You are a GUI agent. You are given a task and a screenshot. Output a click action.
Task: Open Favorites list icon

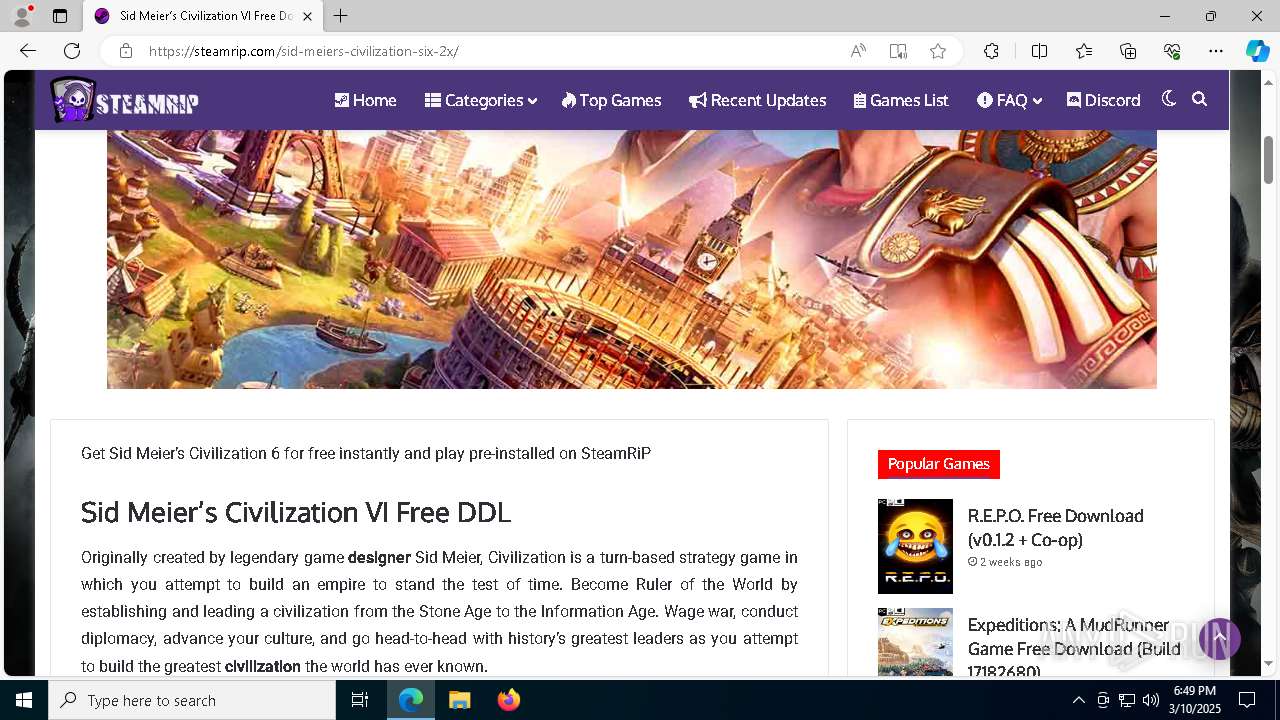pos(1084,51)
